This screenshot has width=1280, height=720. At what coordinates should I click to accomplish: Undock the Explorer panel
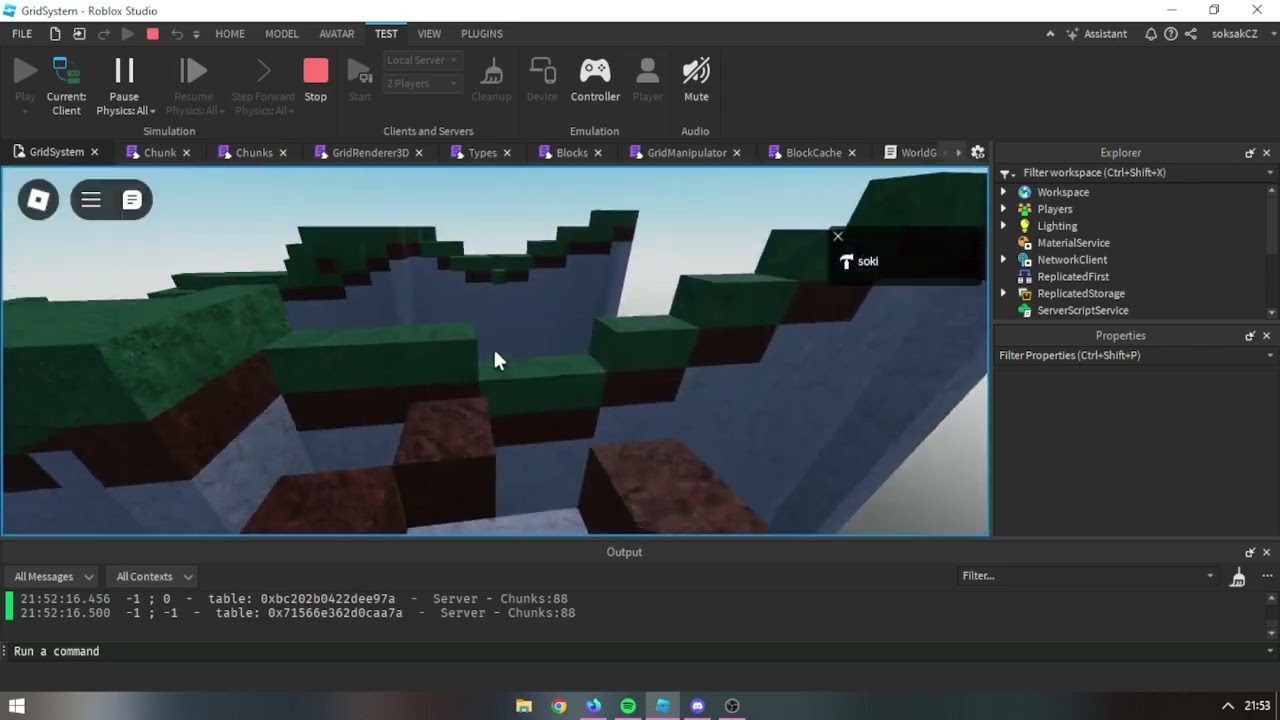pyautogui.click(x=1250, y=153)
